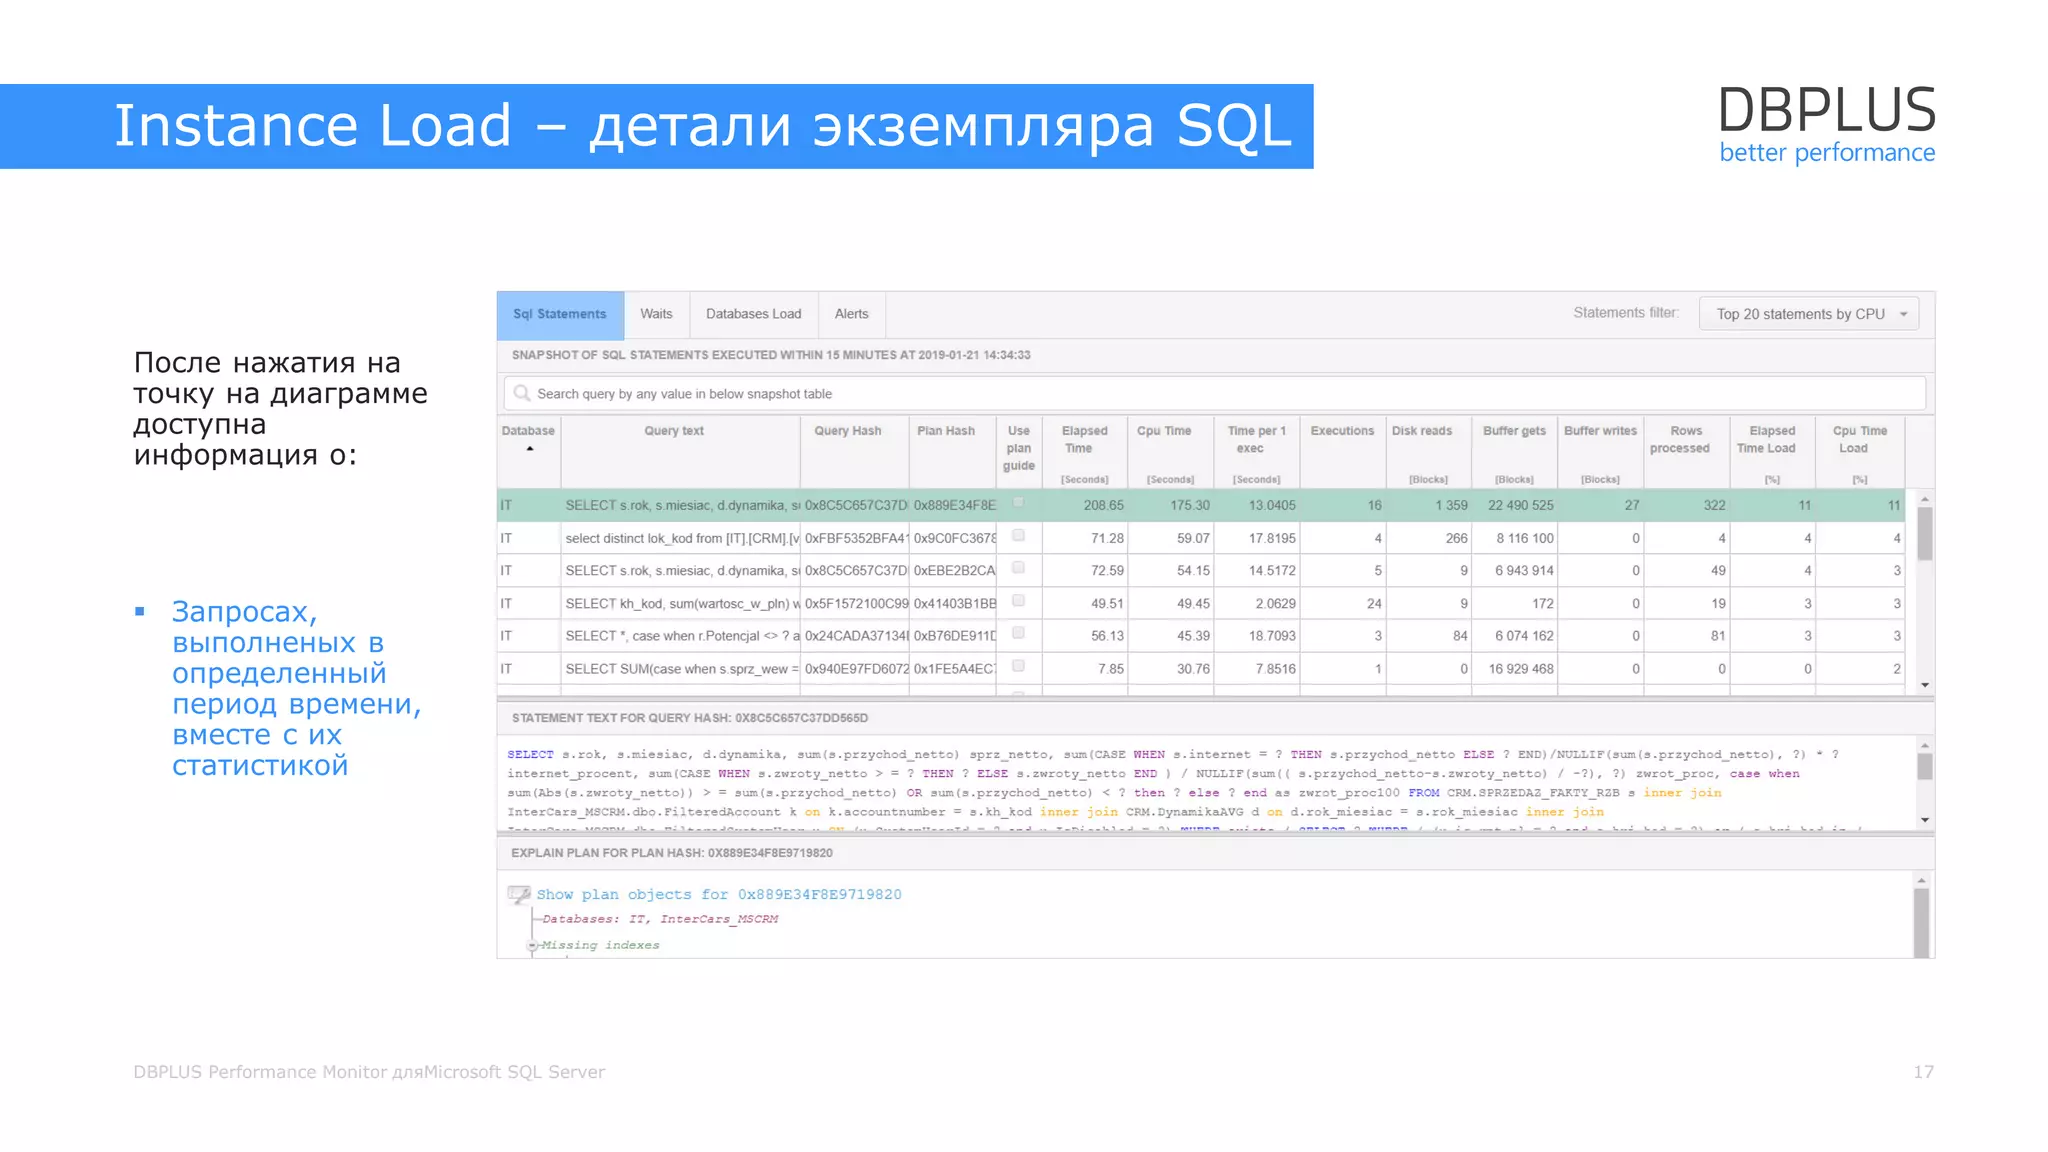The width and height of the screenshot is (2048, 1152).
Task: Expand the Missing indexes tree node
Action: point(532,945)
